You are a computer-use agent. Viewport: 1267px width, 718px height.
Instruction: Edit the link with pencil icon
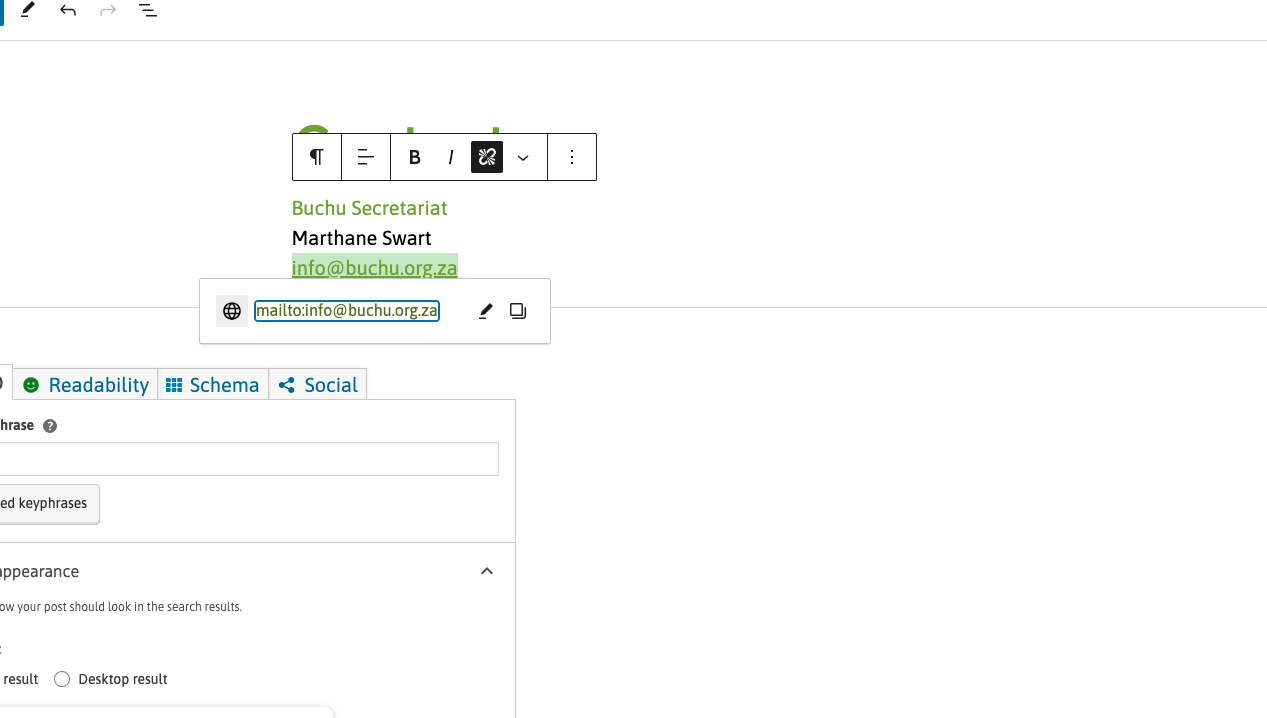tap(486, 311)
